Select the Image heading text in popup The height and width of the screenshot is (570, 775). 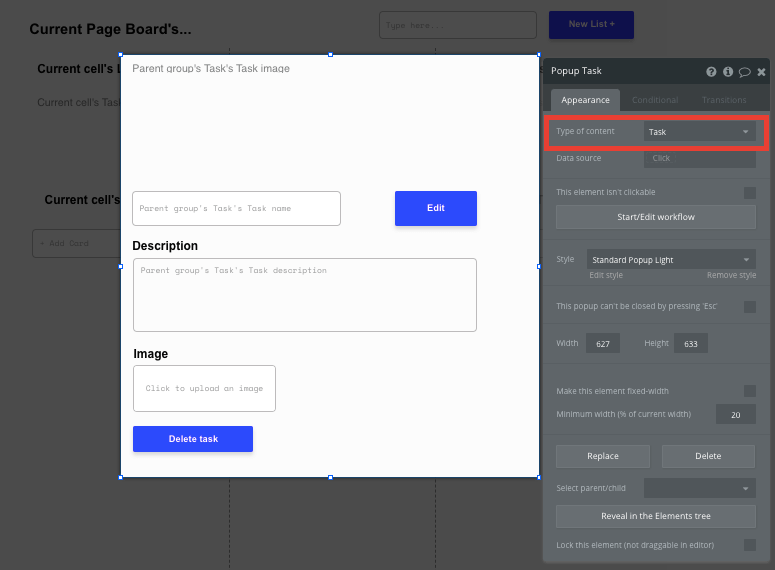[x=151, y=354]
